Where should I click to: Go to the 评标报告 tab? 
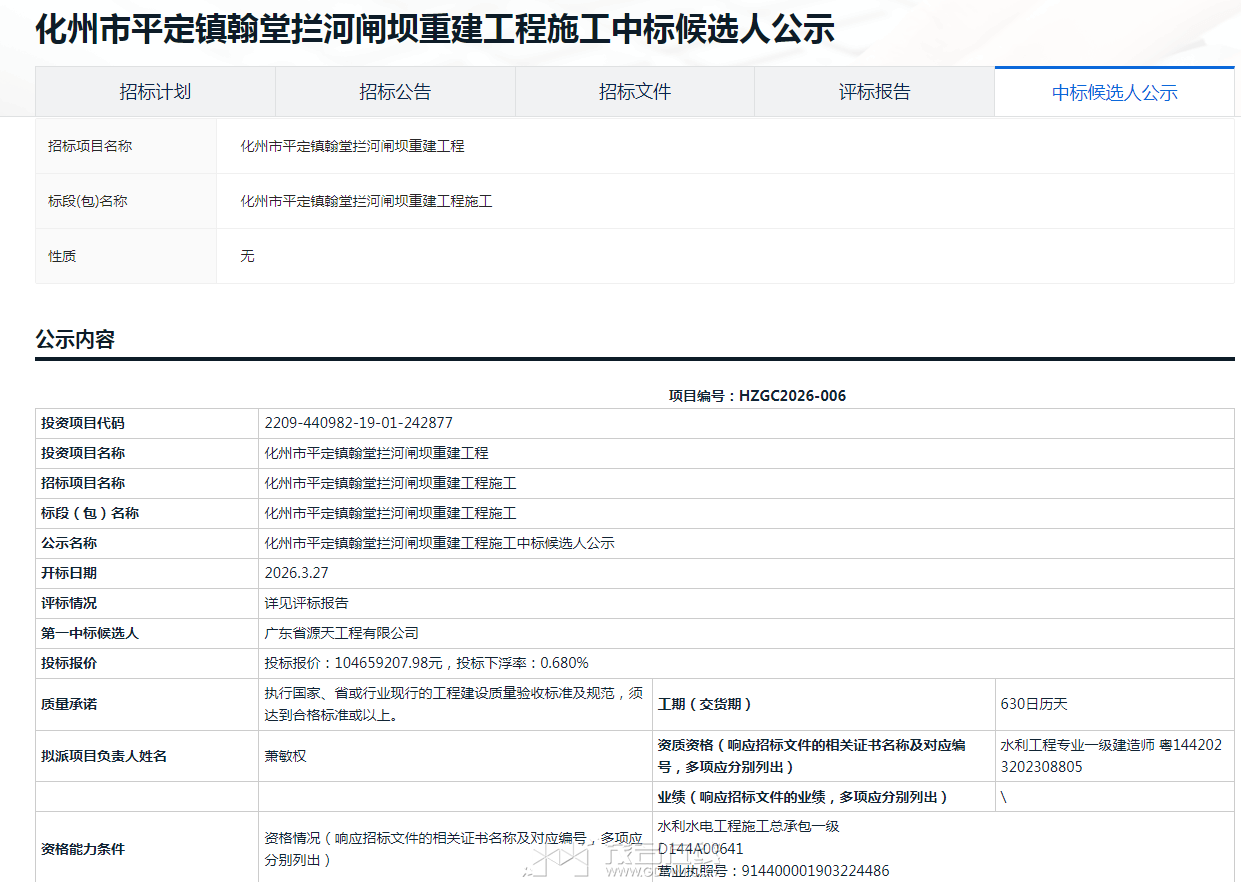tap(874, 92)
